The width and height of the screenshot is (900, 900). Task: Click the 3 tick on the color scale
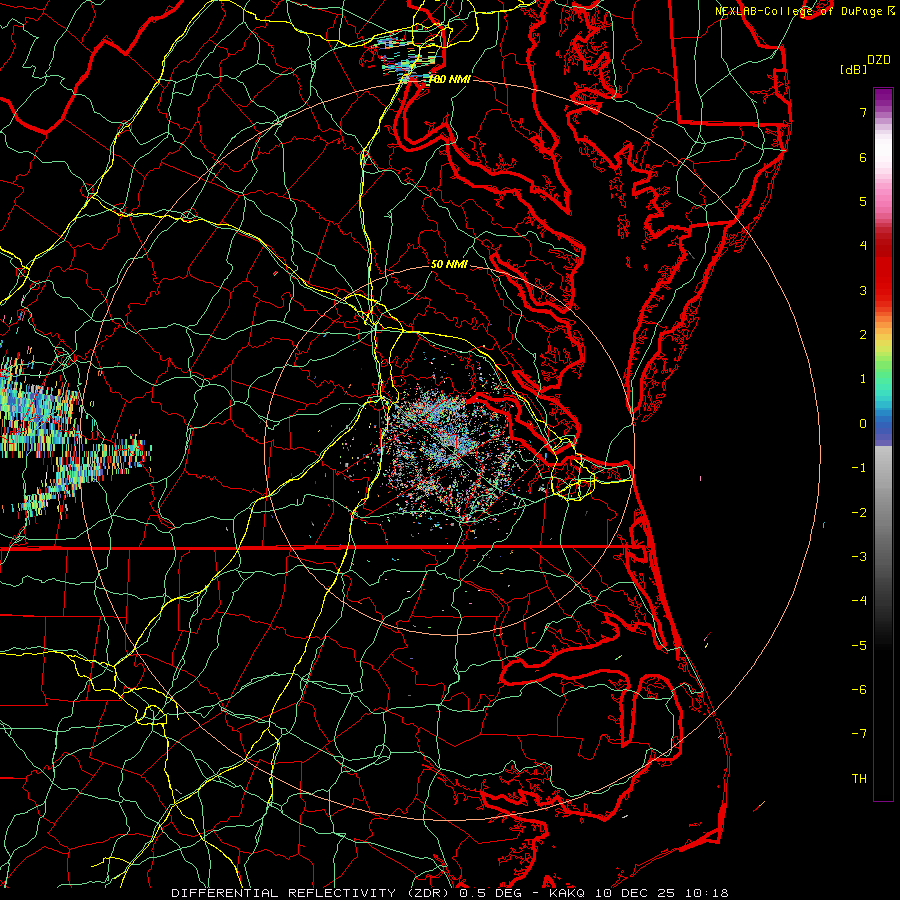863,290
